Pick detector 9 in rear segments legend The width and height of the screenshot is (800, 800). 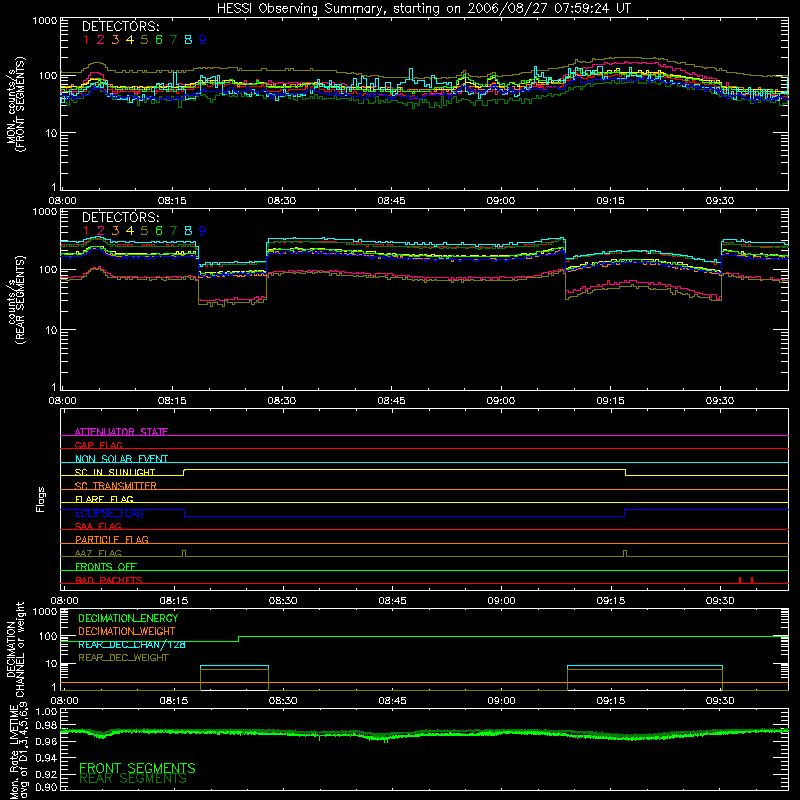203,231
